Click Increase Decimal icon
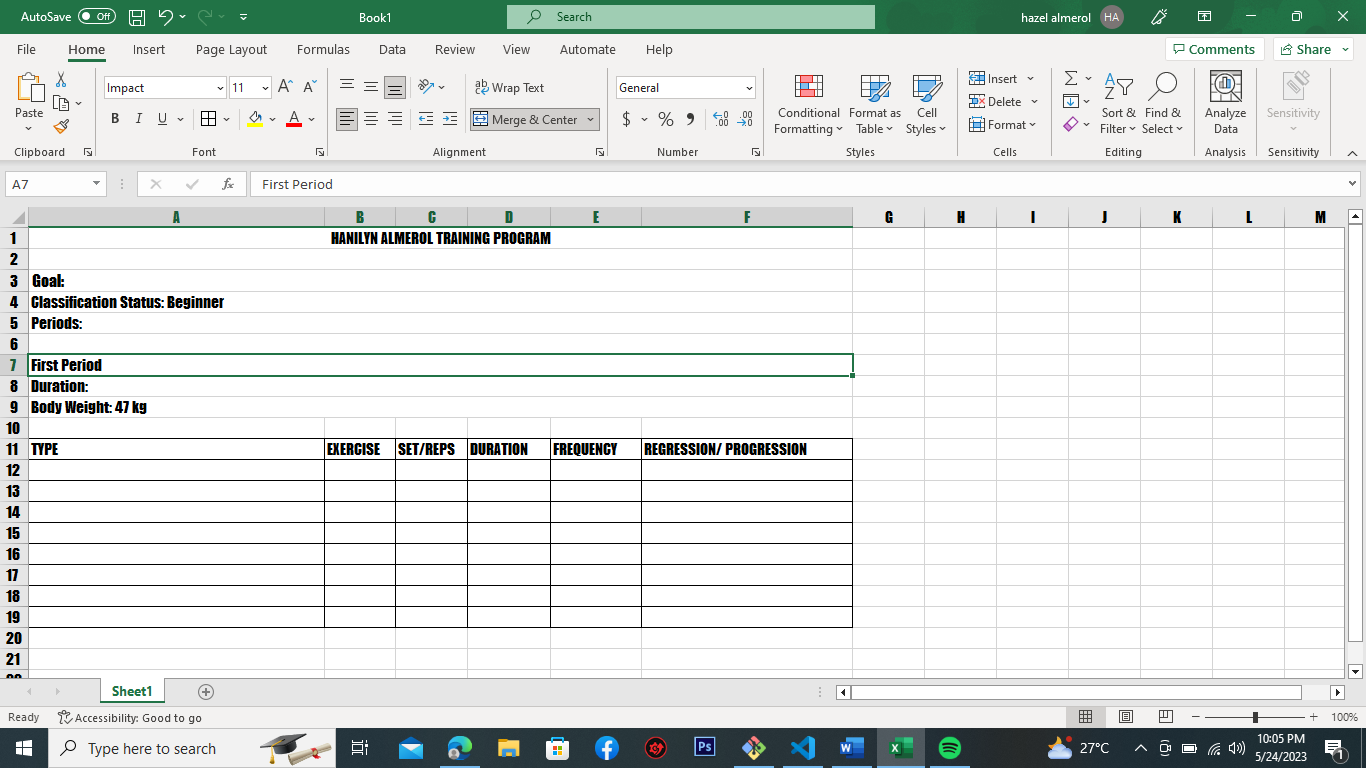This screenshot has width=1366, height=768. pyautogui.click(x=721, y=119)
